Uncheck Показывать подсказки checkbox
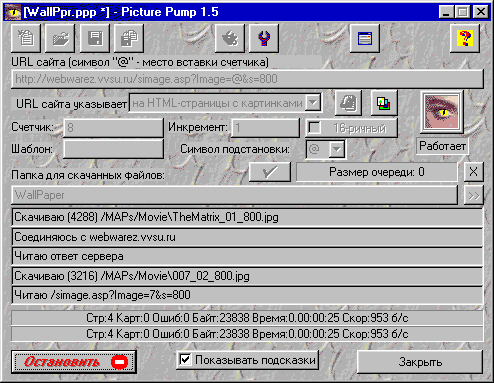Viewport: 494px width, 383px height. (185, 360)
